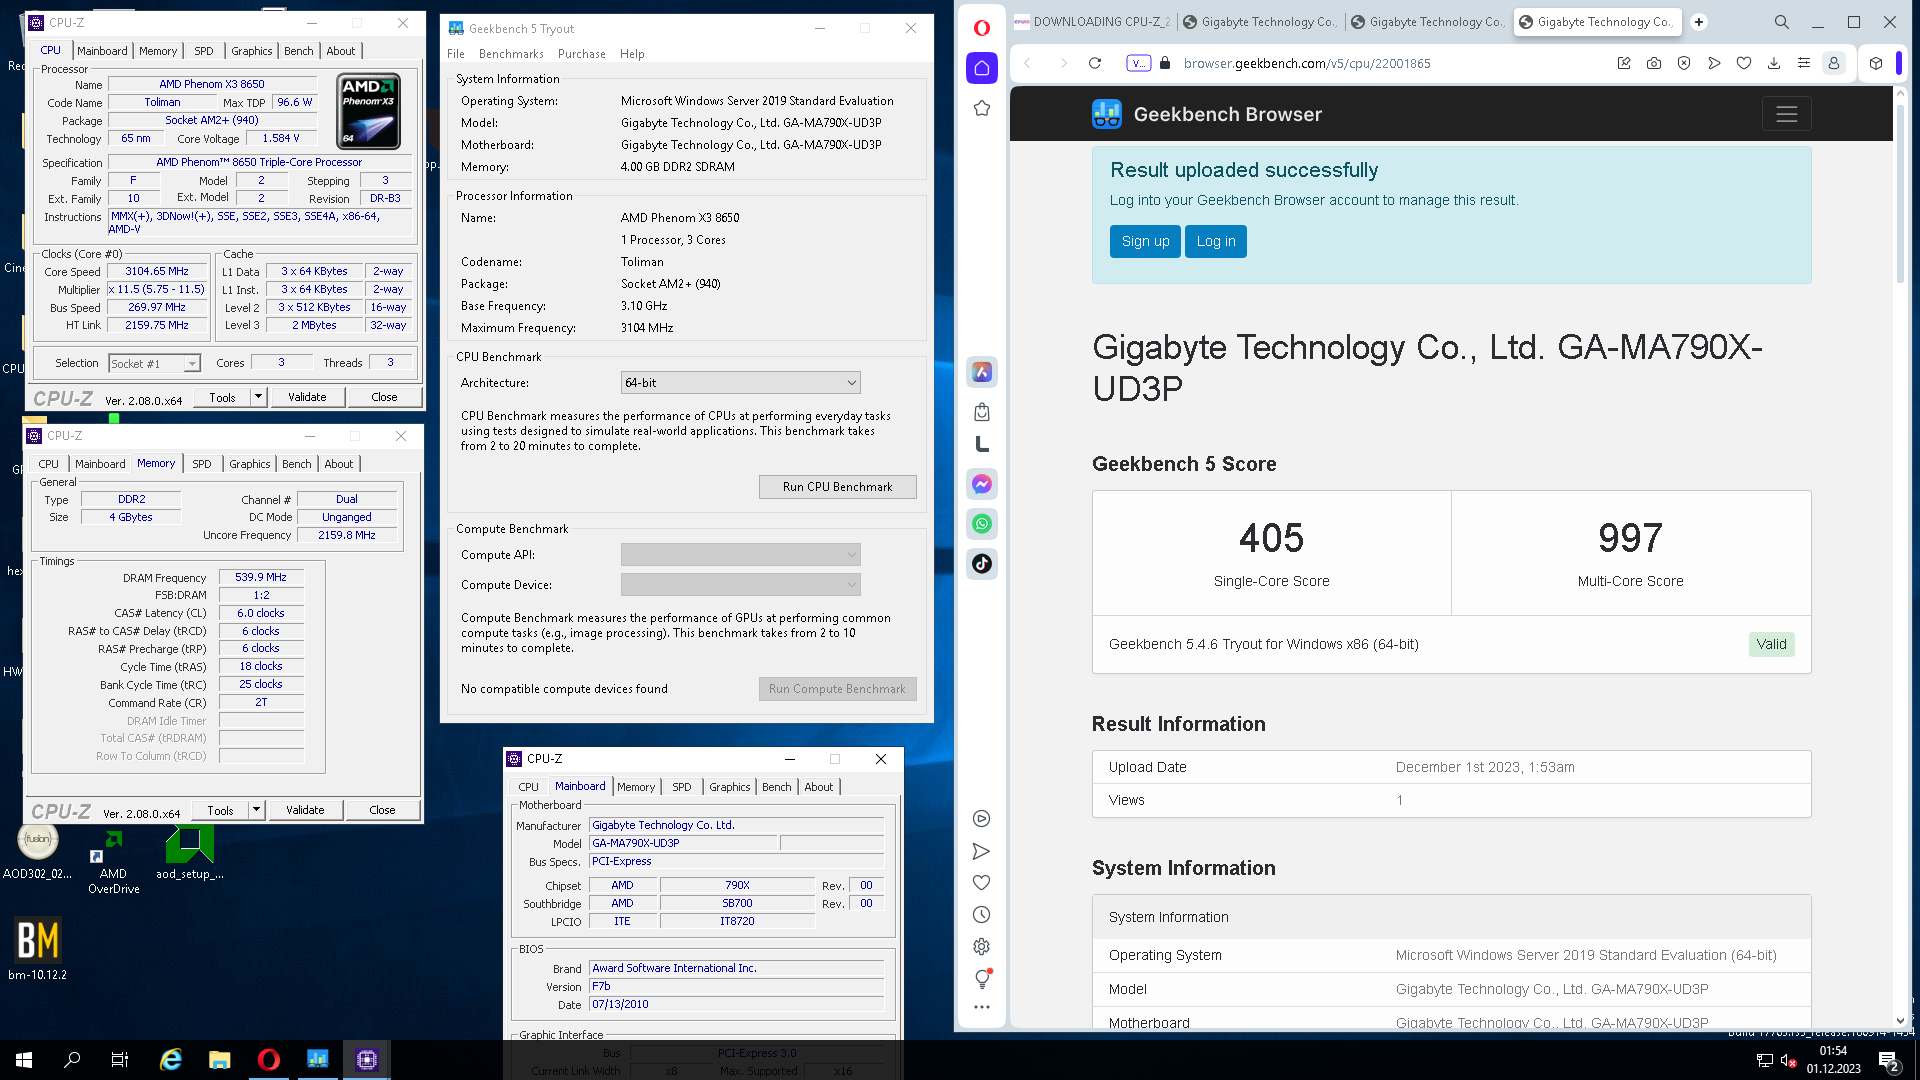Click Tools button in top CPU-Z window

[x=222, y=397]
